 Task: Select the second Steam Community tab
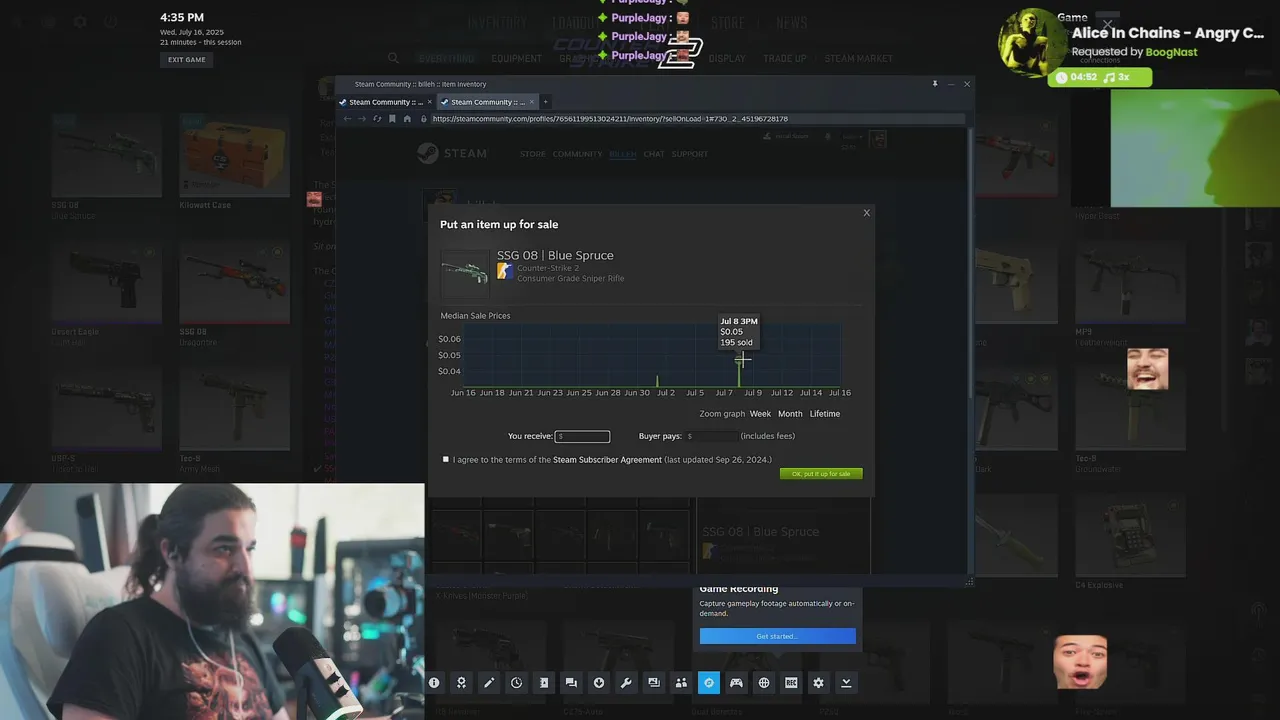click(x=488, y=102)
